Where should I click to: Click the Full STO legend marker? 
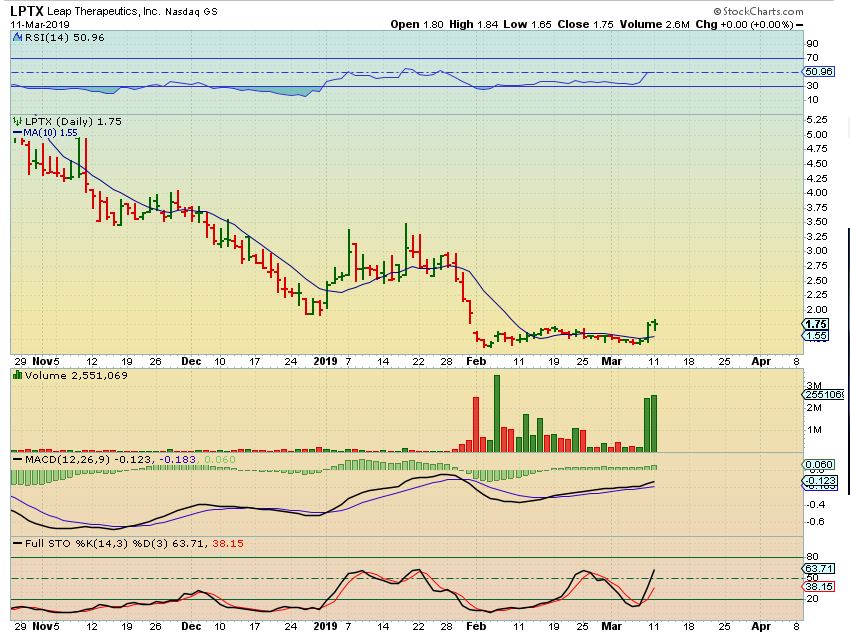(16, 543)
